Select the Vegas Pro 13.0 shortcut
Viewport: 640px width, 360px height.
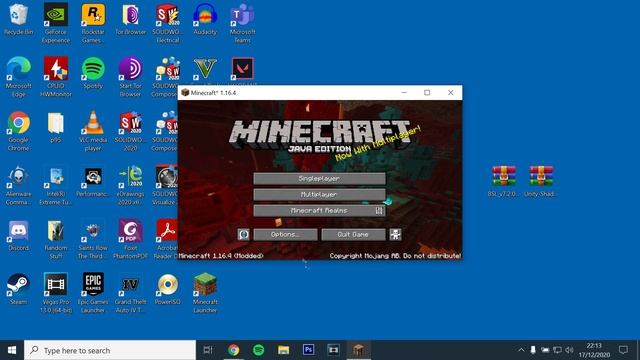click(x=56, y=293)
